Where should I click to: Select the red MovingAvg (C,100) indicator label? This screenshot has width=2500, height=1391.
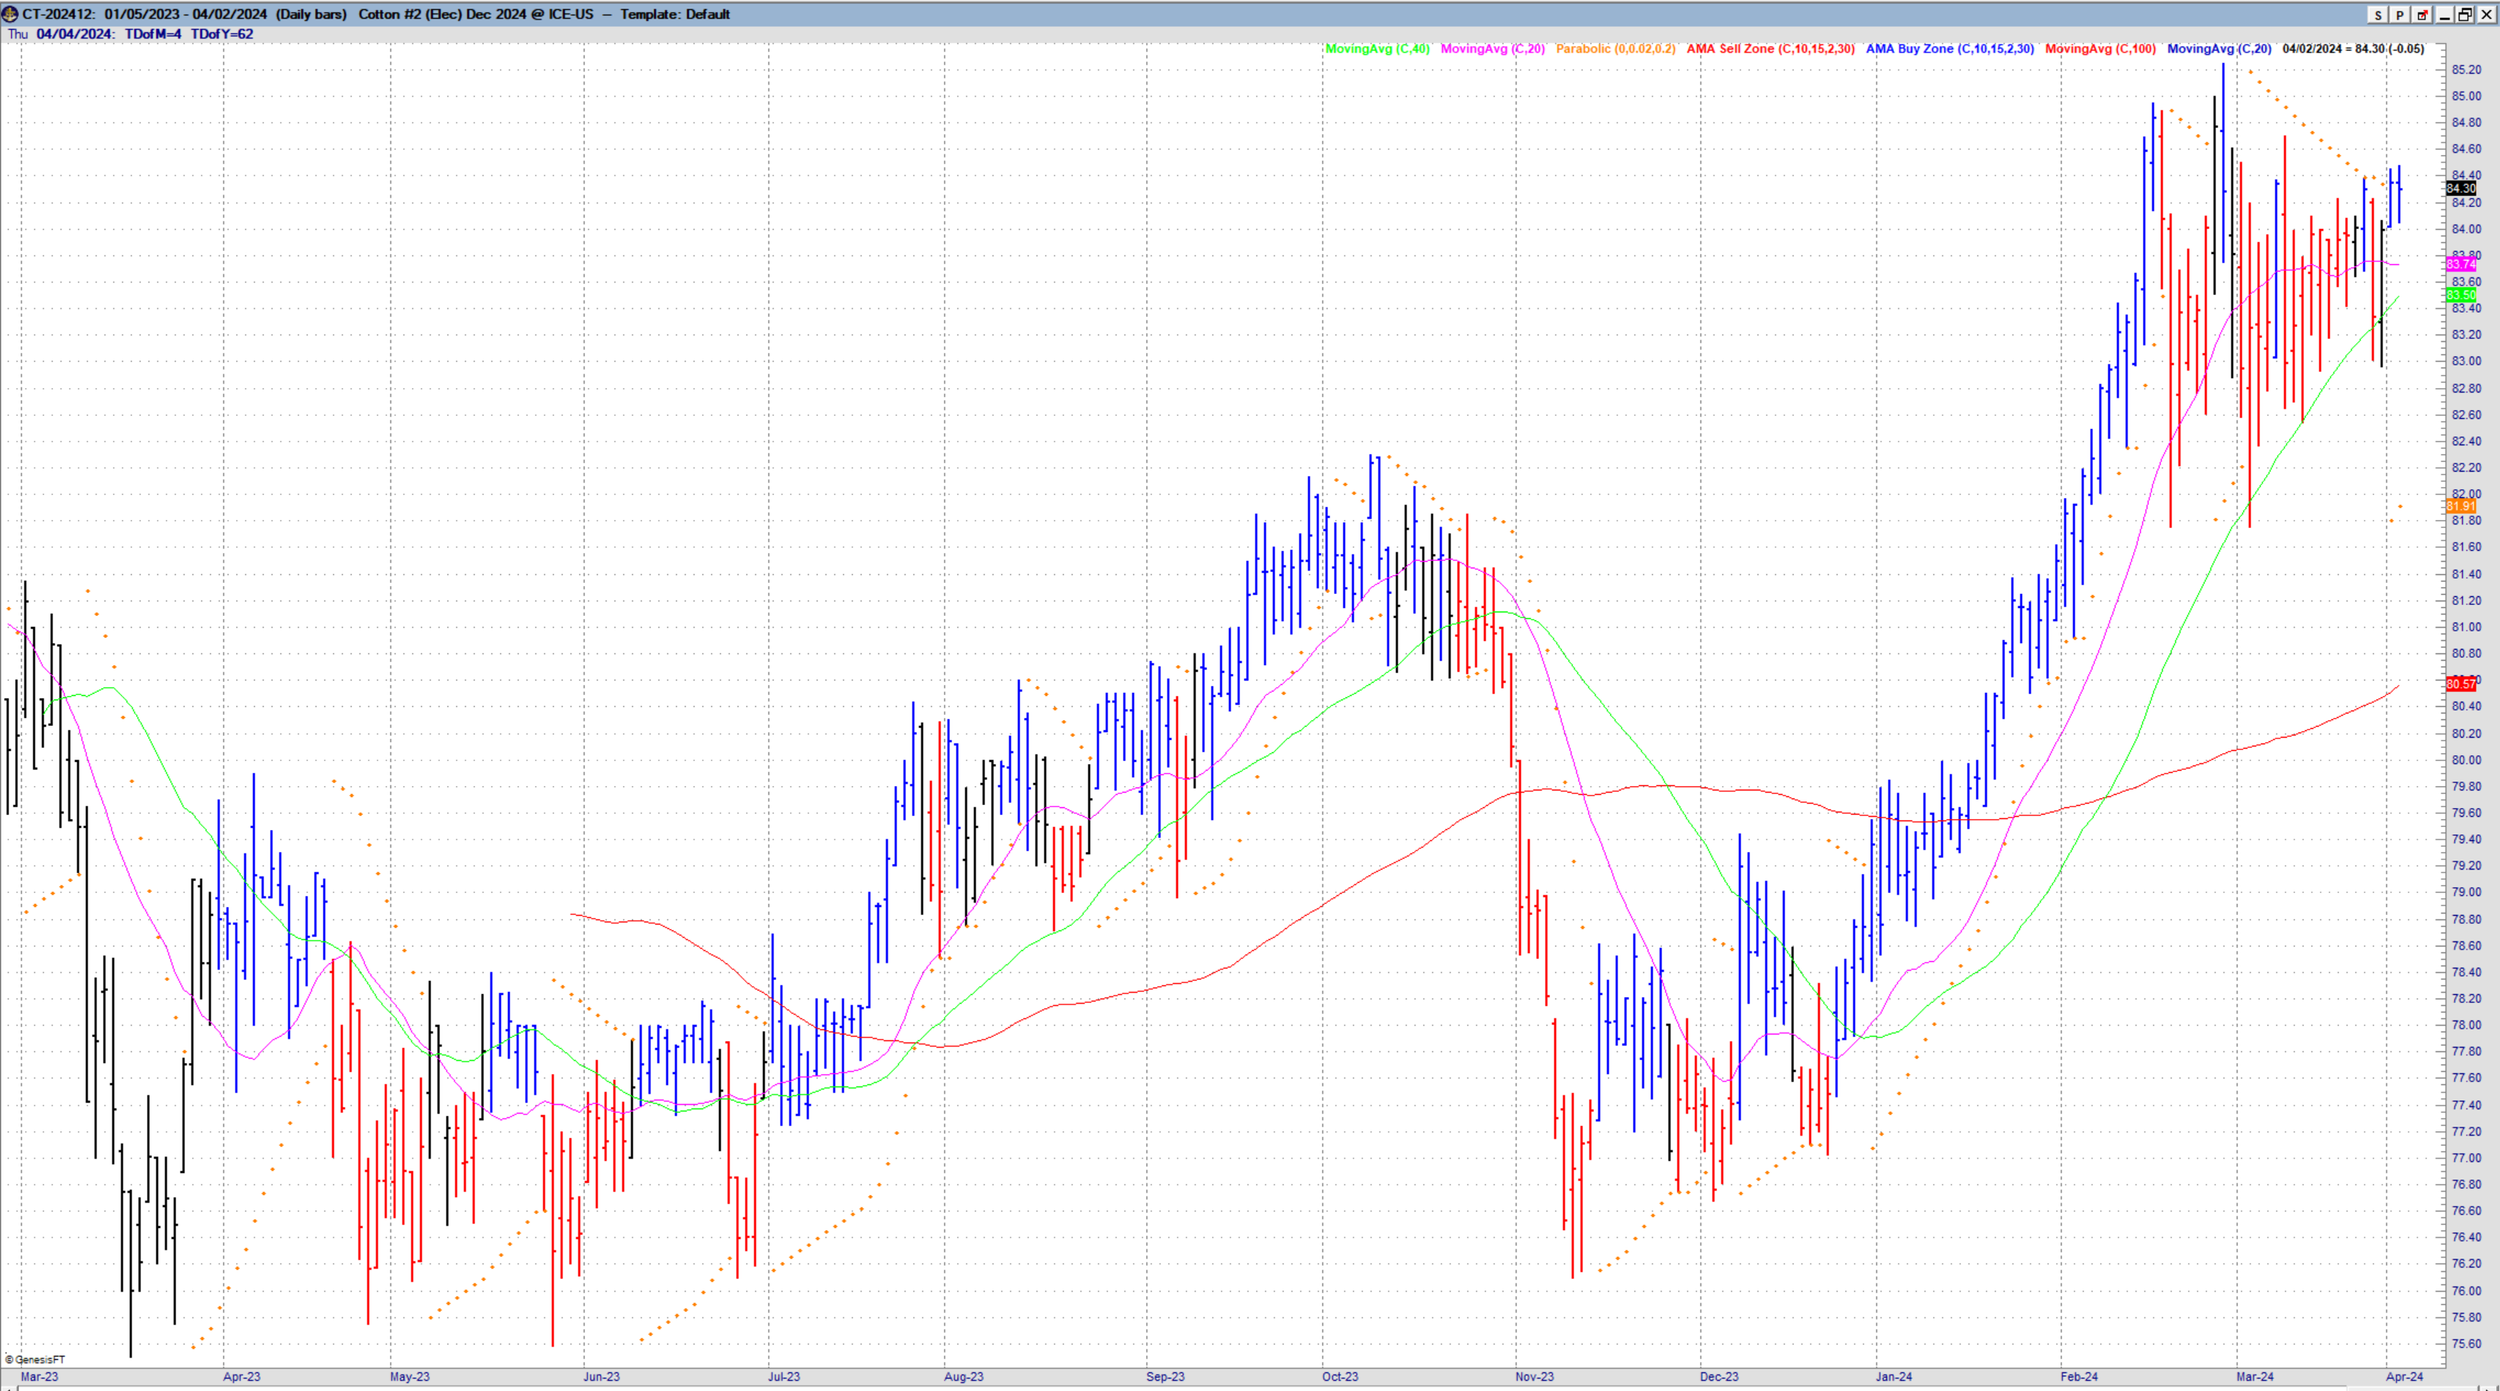2100,49
